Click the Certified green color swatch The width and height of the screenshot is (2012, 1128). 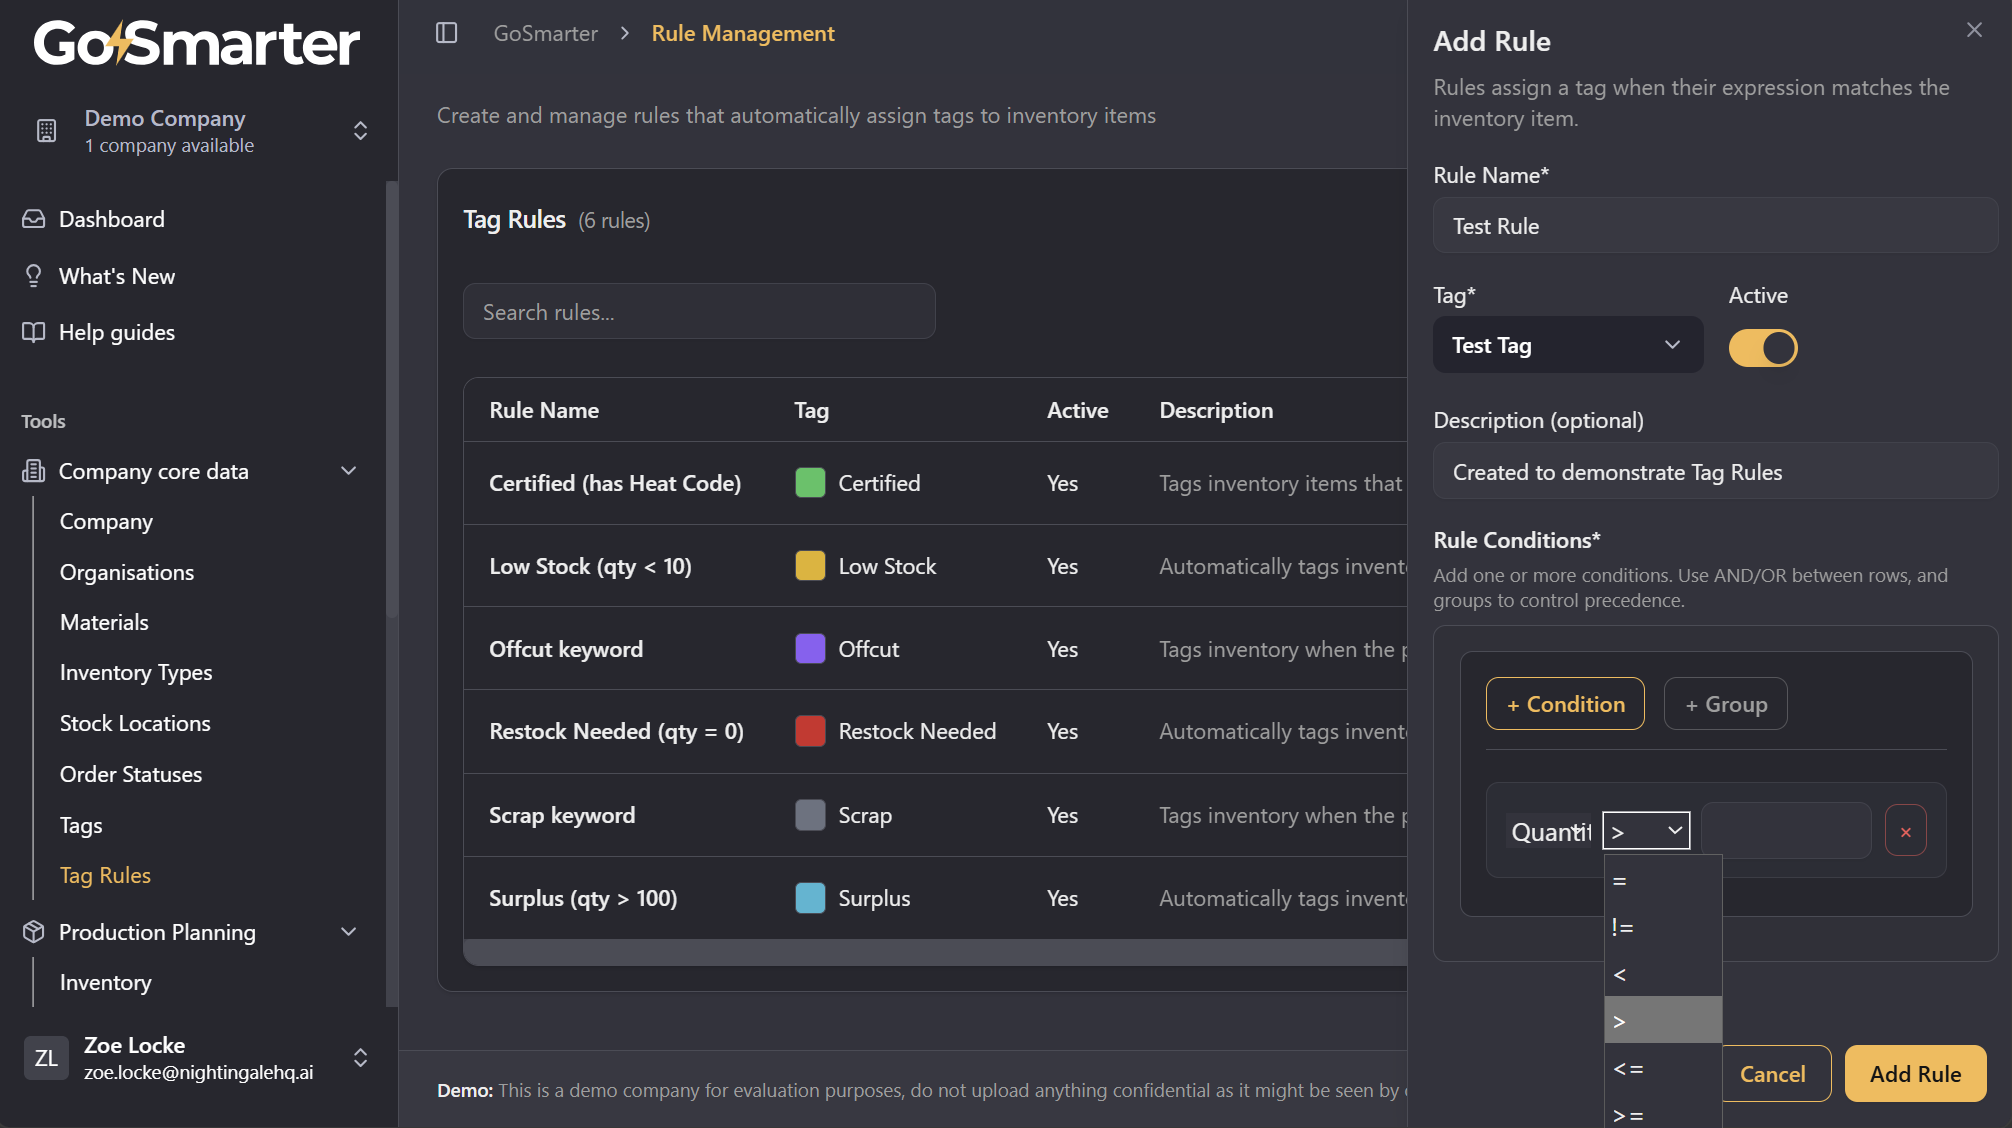(810, 483)
